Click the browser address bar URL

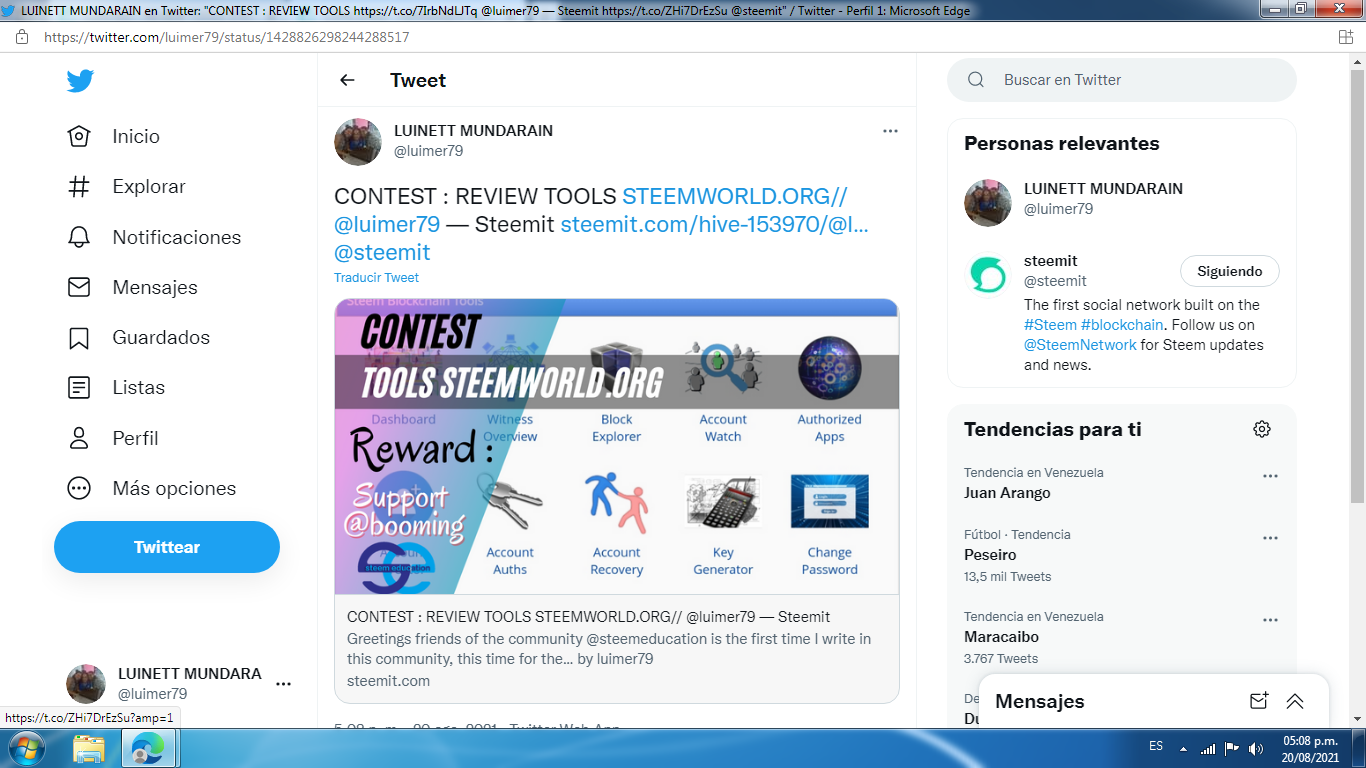coord(226,37)
